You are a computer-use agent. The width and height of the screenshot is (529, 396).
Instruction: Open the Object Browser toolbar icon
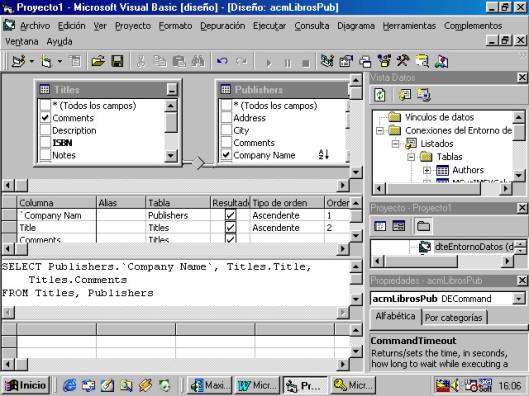[384, 61]
